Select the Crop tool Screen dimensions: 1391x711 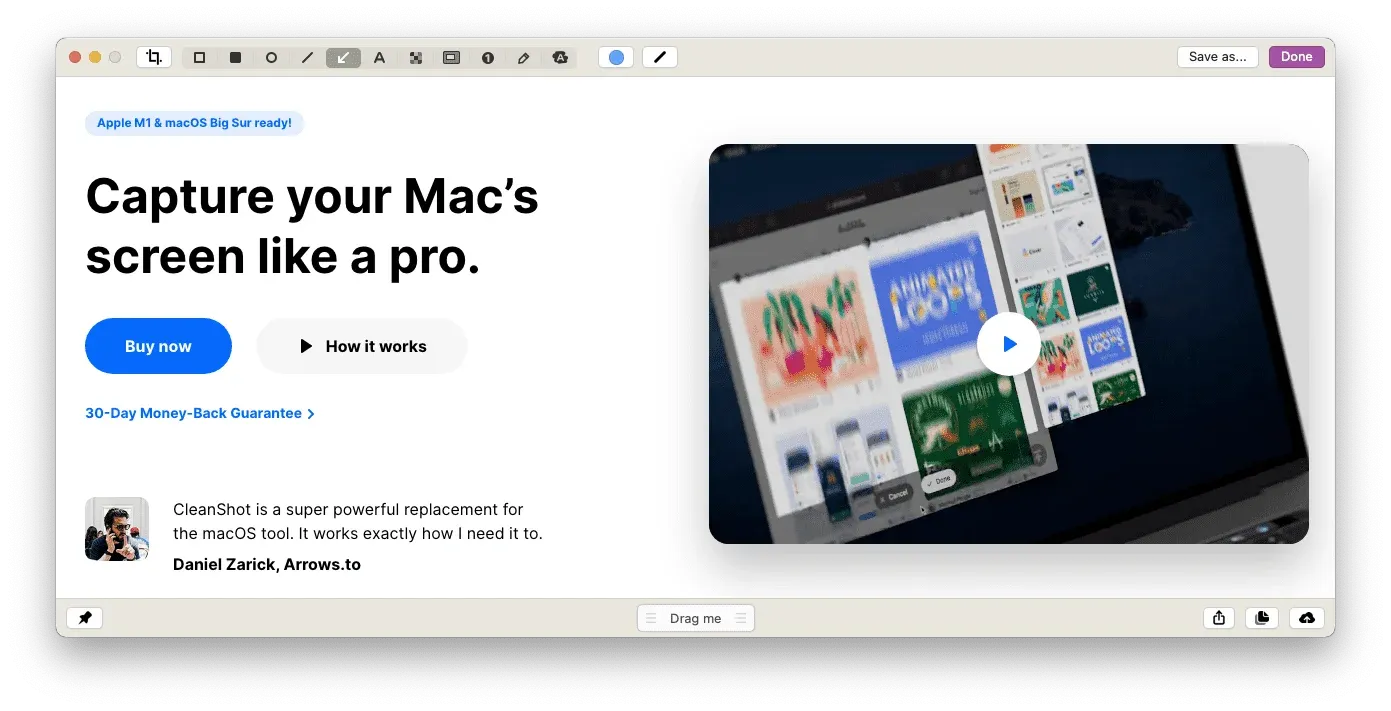[154, 57]
